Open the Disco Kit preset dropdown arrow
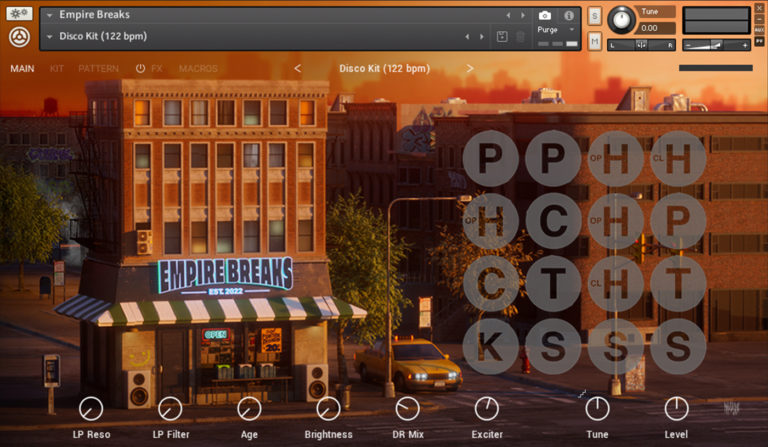The width and height of the screenshot is (768, 447). (x=50, y=37)
